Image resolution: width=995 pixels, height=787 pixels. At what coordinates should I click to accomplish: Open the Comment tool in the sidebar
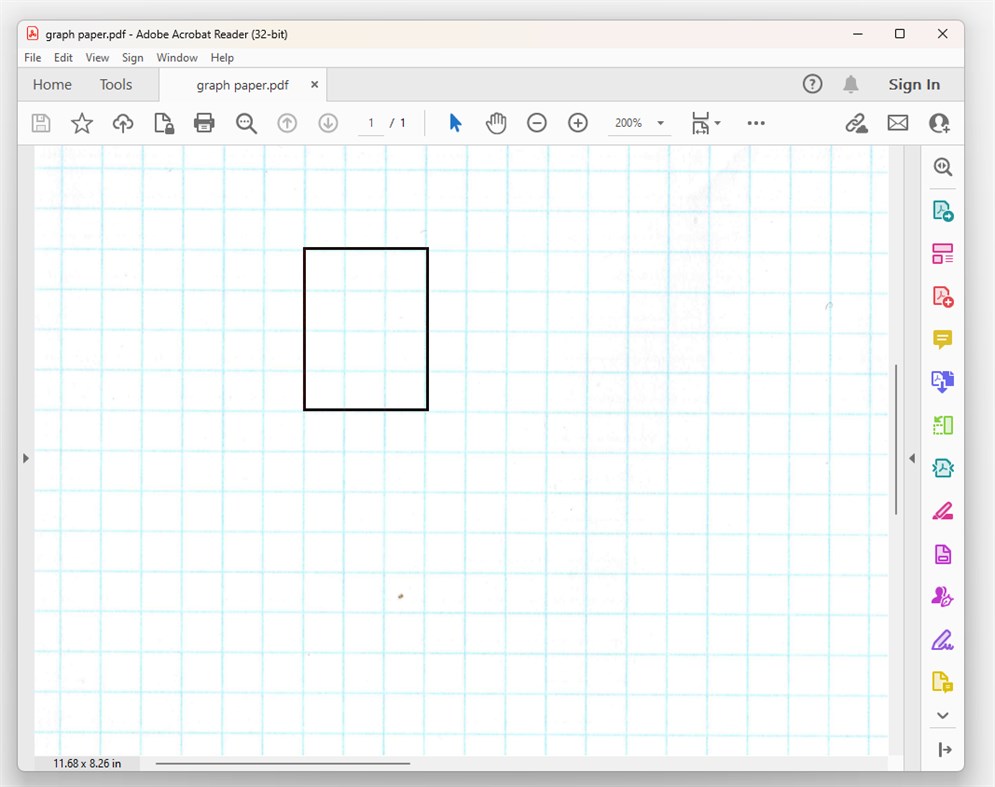coord(941,339)
